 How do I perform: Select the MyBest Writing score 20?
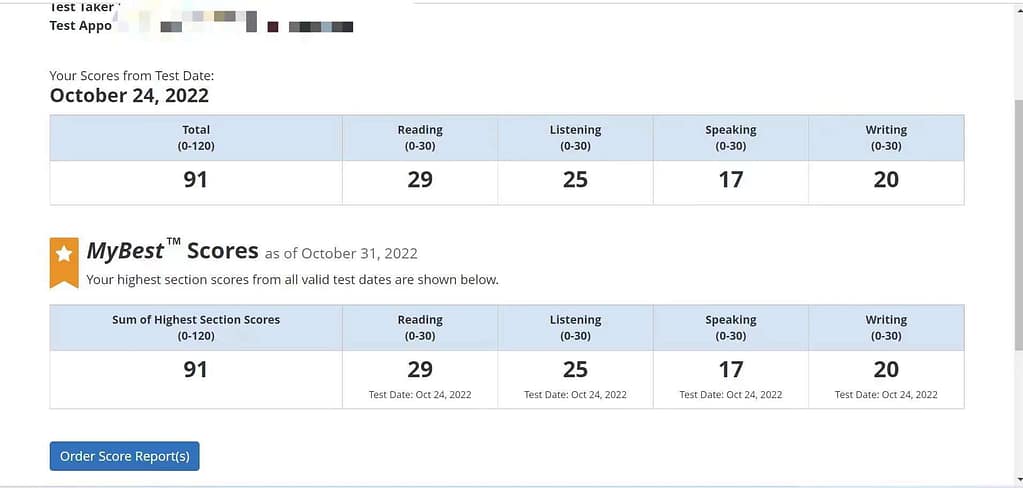886,369
